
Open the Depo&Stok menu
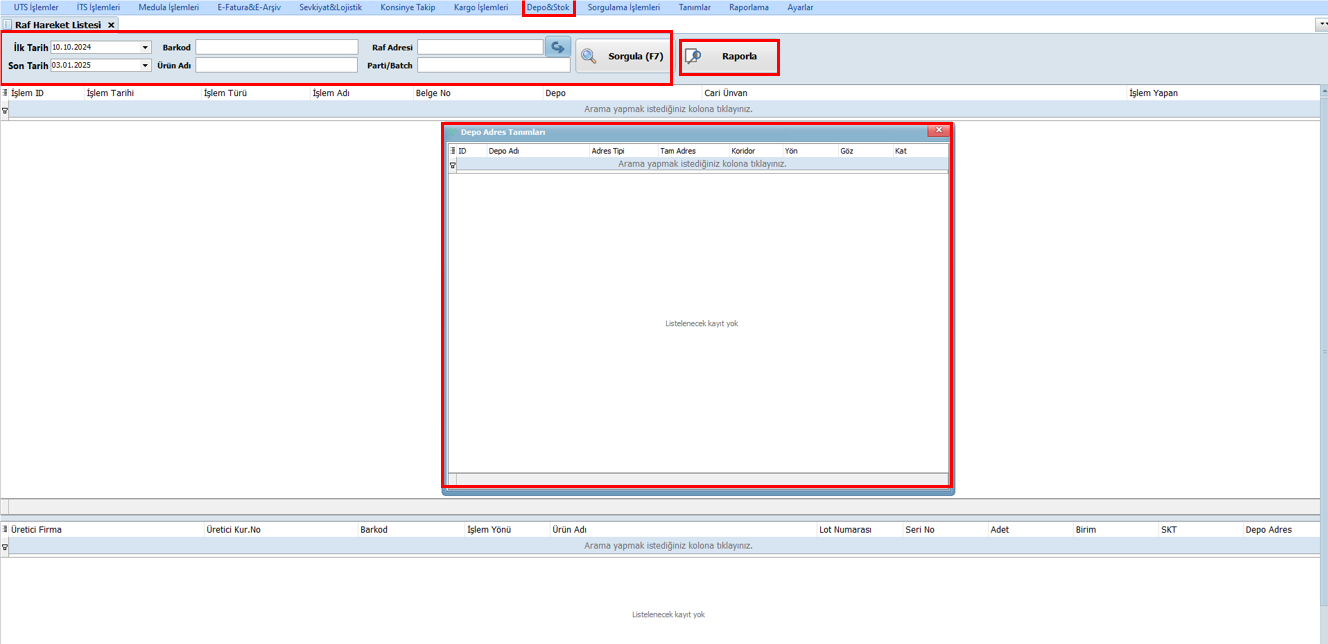click(548, 7)
